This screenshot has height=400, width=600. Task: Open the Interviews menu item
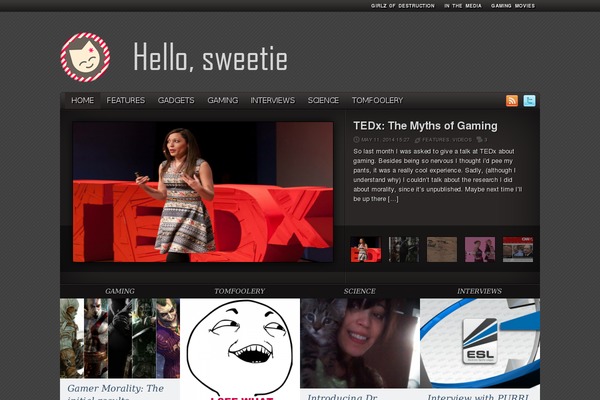pyautogui.click(x=272, y=100)
